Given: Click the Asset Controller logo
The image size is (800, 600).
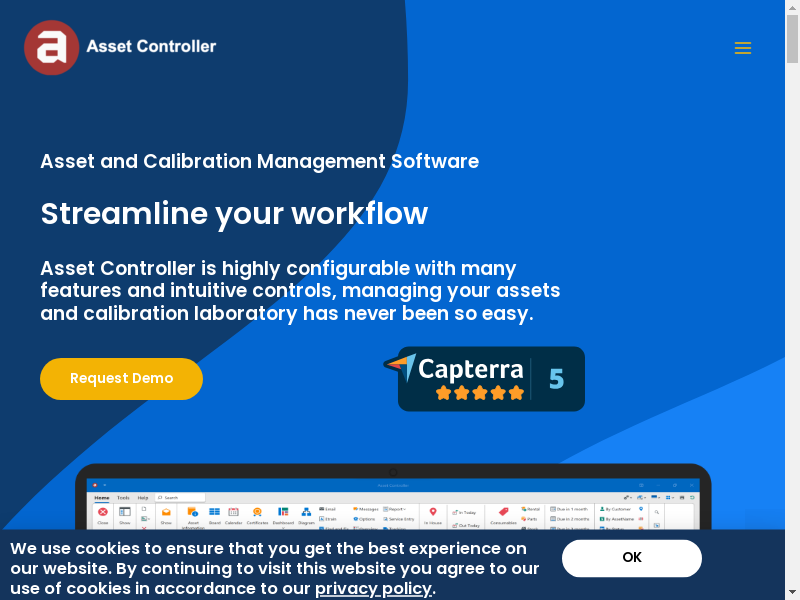Looking at the screenshot, I should (120, 47).
